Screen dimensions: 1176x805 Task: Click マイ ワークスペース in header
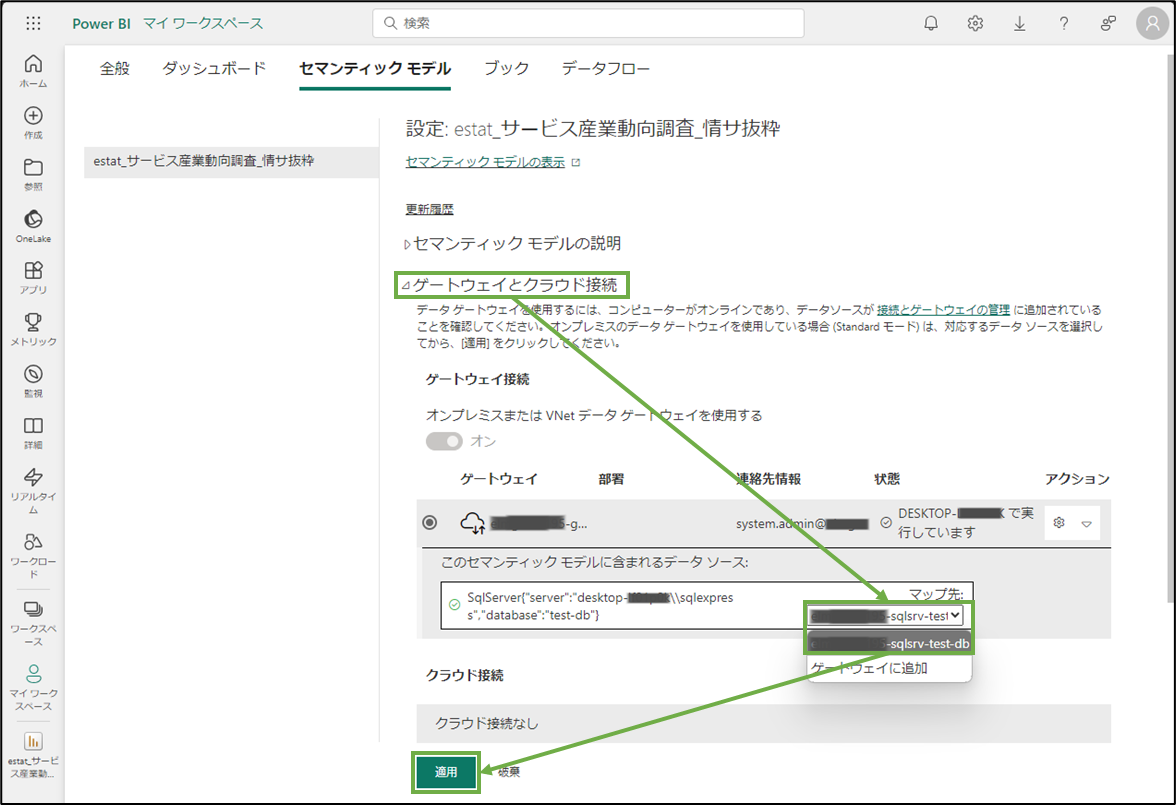click(203, 23)
